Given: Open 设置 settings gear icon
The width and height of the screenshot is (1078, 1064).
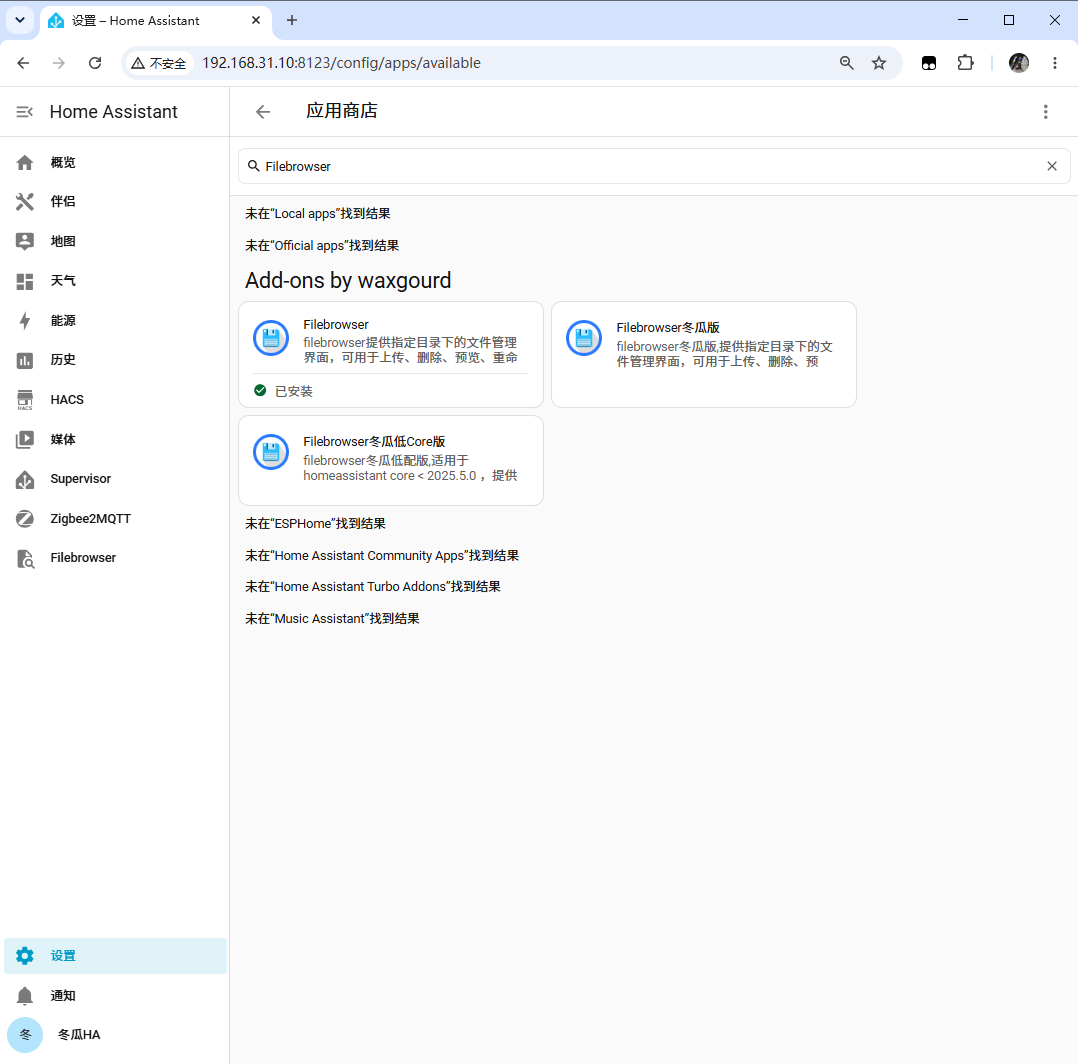Looking at the screenshot, I should tap(25, 955).
